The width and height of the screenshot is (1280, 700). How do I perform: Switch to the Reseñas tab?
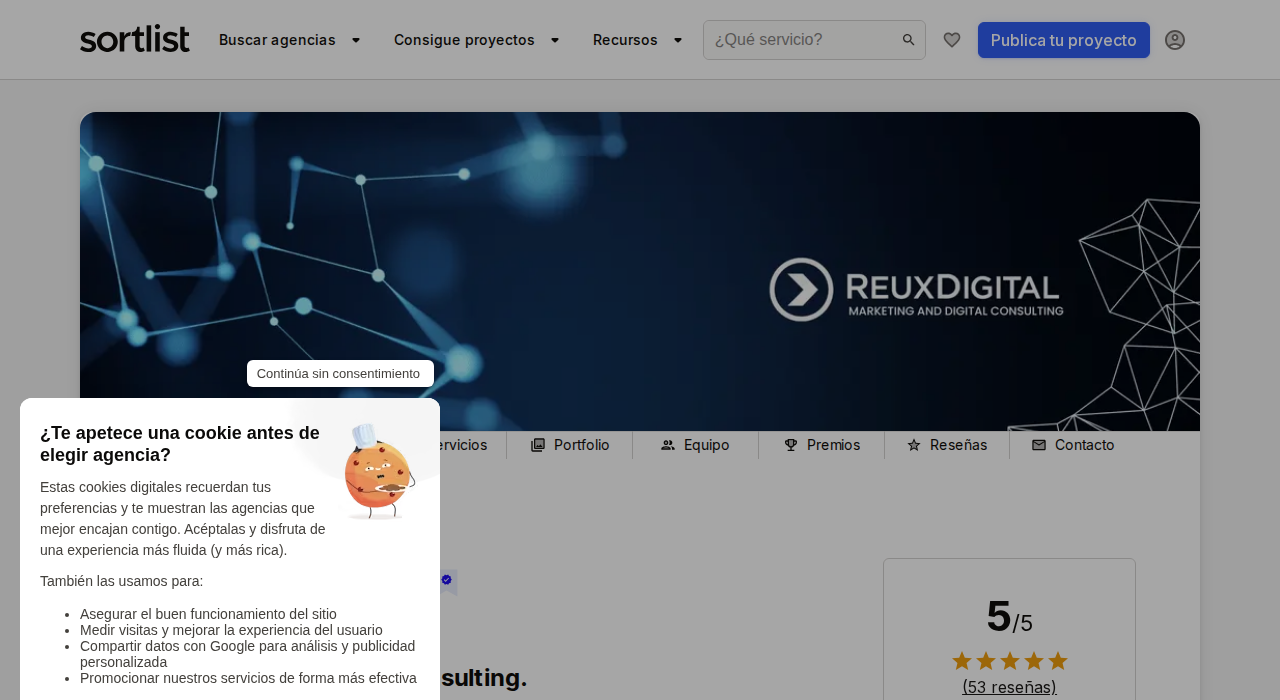(947, 445)
